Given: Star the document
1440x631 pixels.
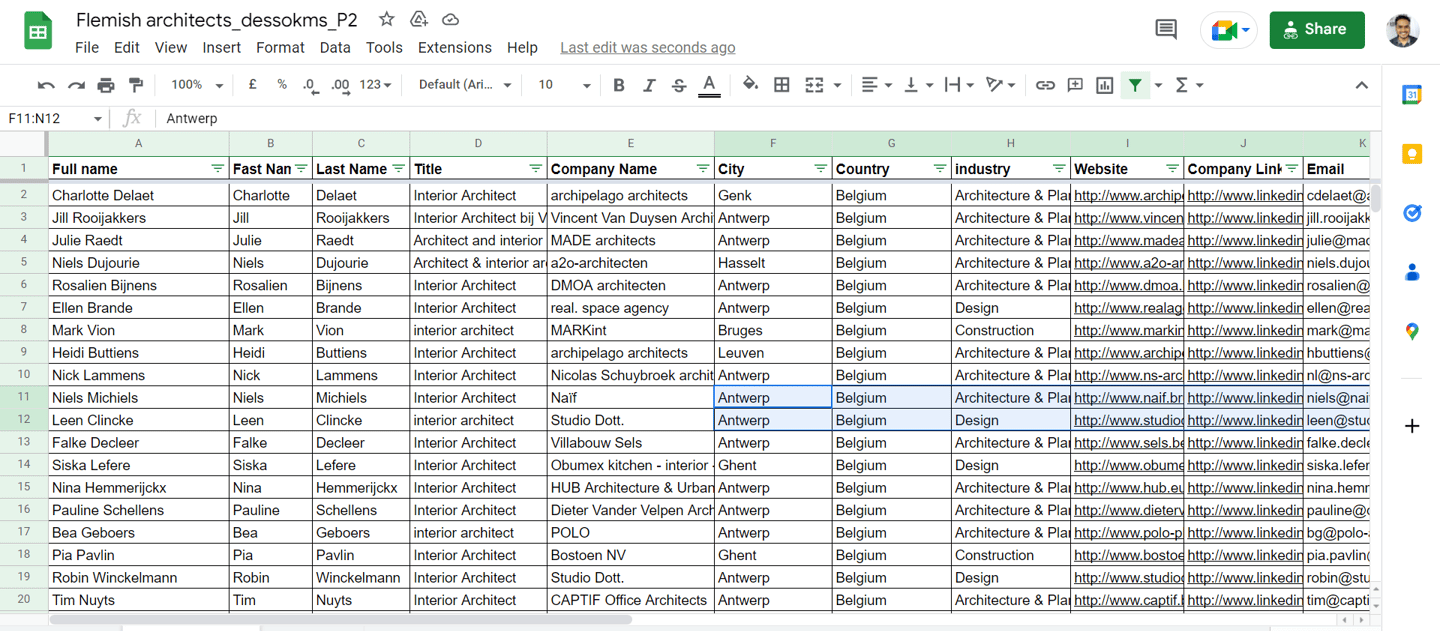Looking at the screenshot, I should pyautogui.click(x=386, y=20).
